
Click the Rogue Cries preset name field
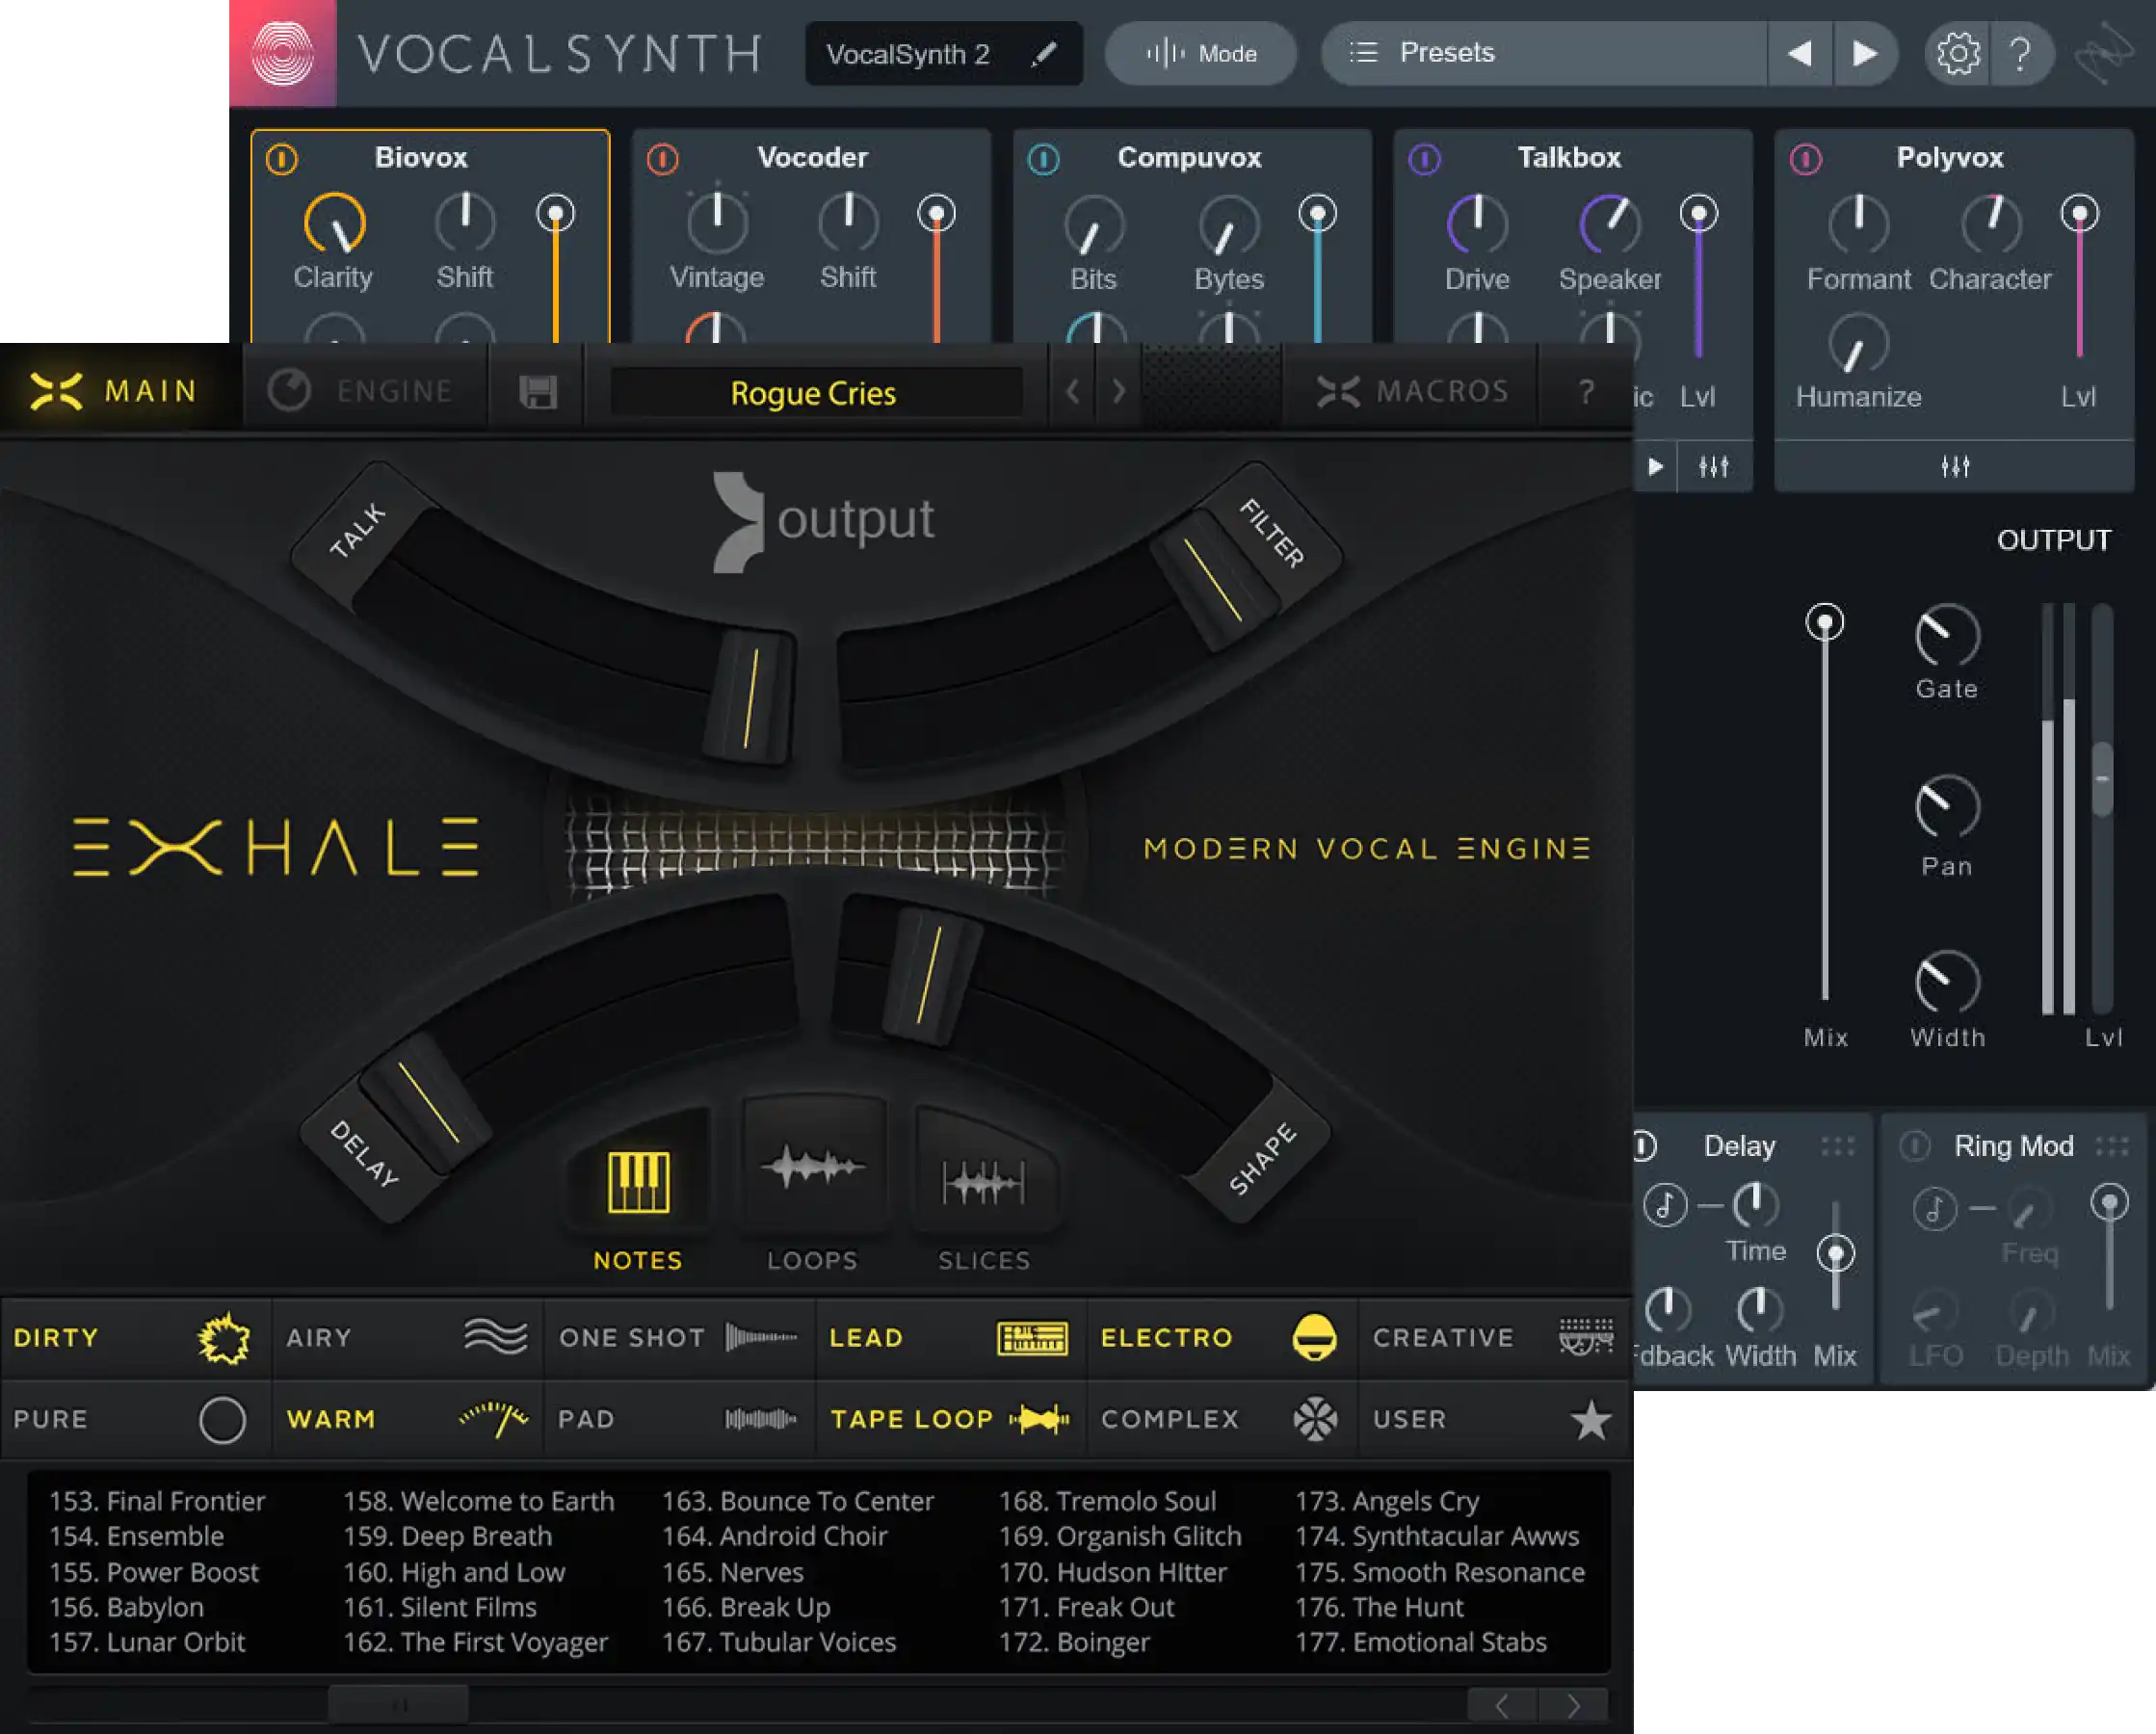tap(813, 393)
